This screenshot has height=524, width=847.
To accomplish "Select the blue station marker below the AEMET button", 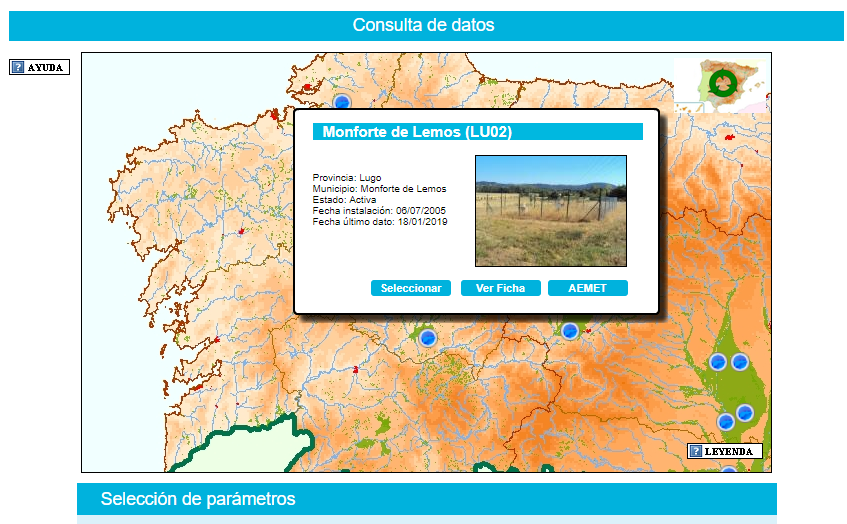I will click(570, 331).
